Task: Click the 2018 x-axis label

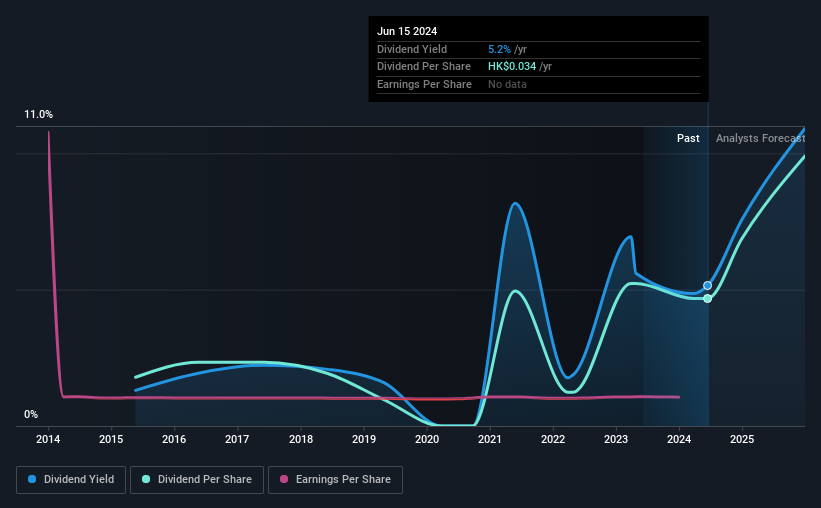Action: point(301,439)
